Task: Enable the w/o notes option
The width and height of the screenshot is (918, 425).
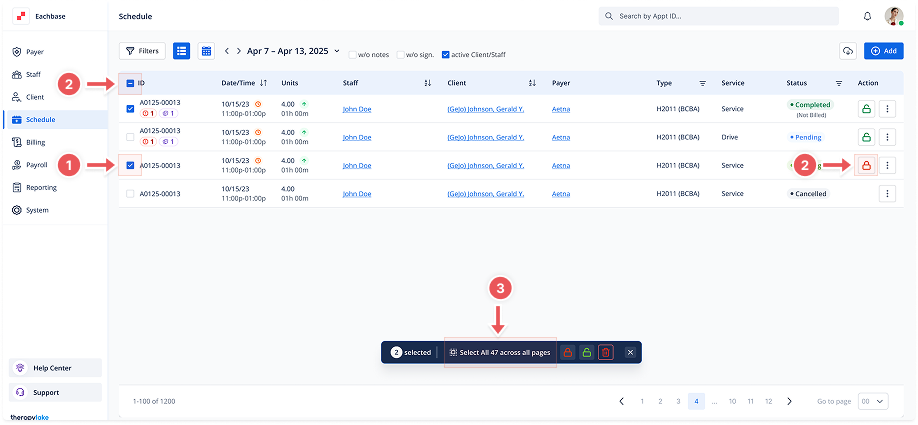Action: pos(352,54)
